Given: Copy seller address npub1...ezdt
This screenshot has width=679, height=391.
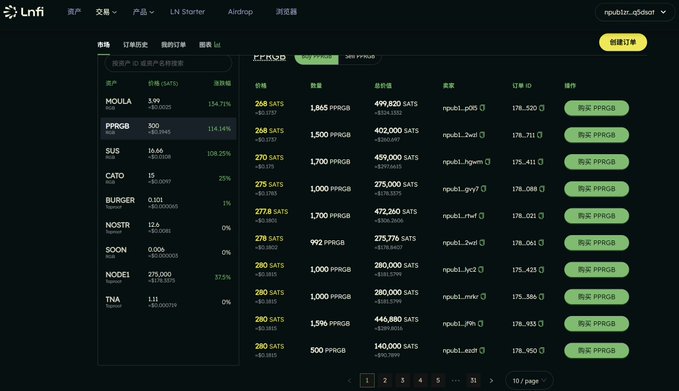Looking at the screenshot, I should 482,350.
